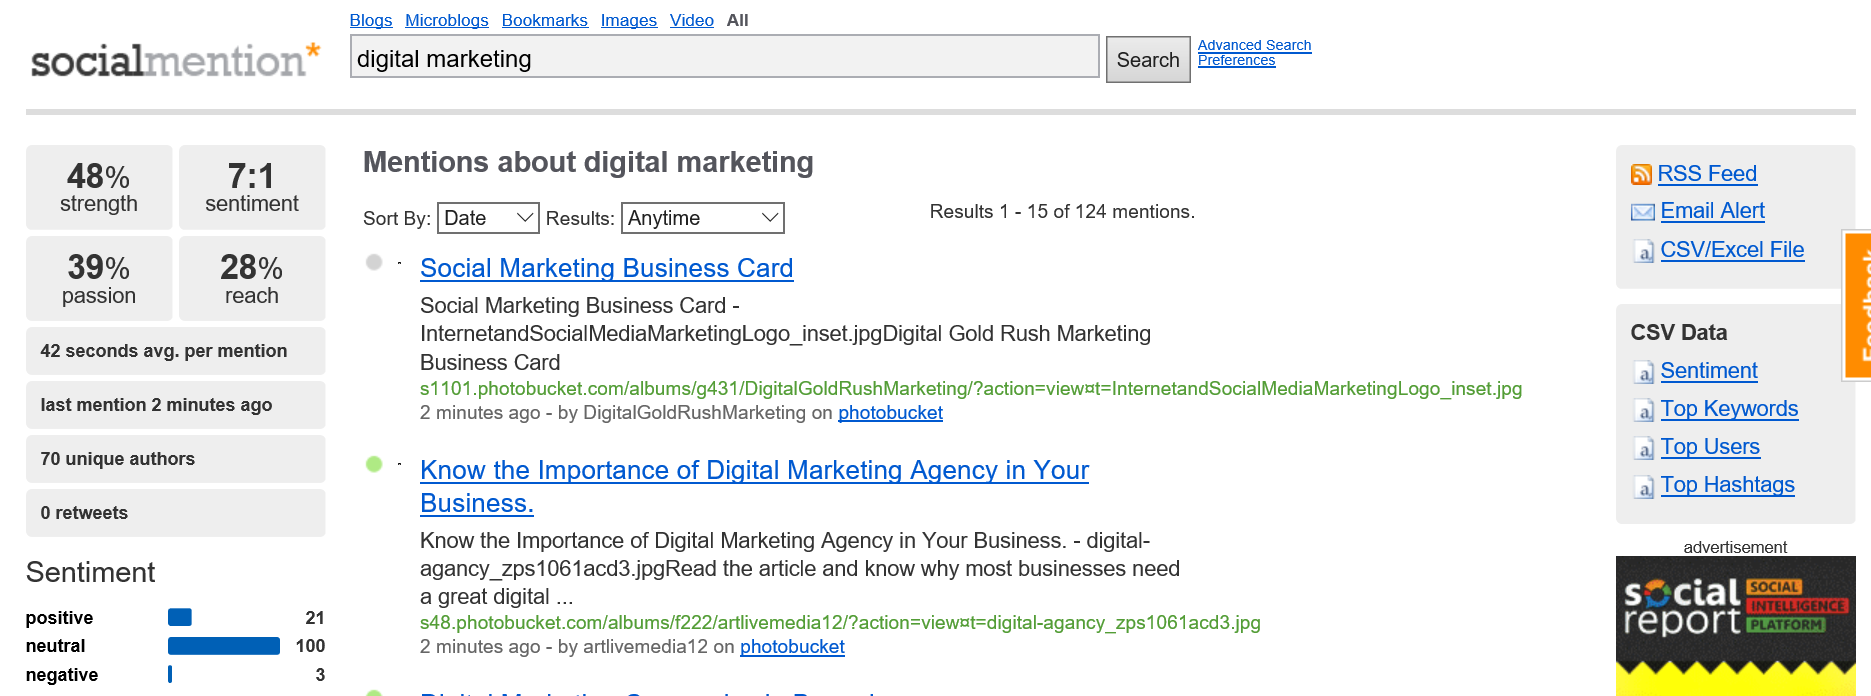
Task: Click the Sentiment CSV file icon
Action: 1644,373
